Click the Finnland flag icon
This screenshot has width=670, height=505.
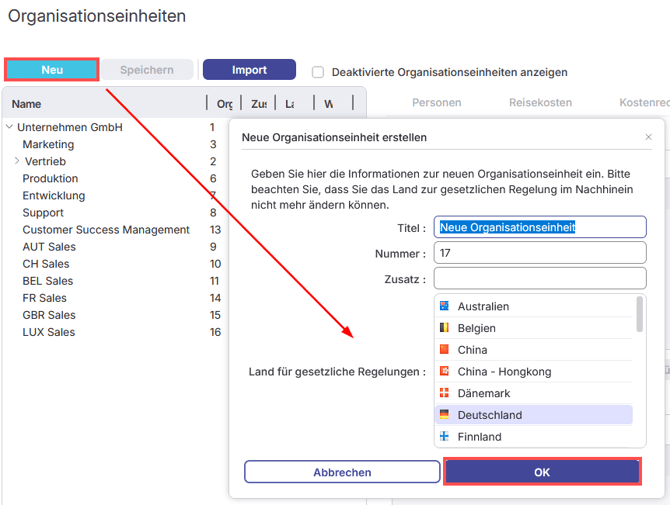[x=444, y=437]
